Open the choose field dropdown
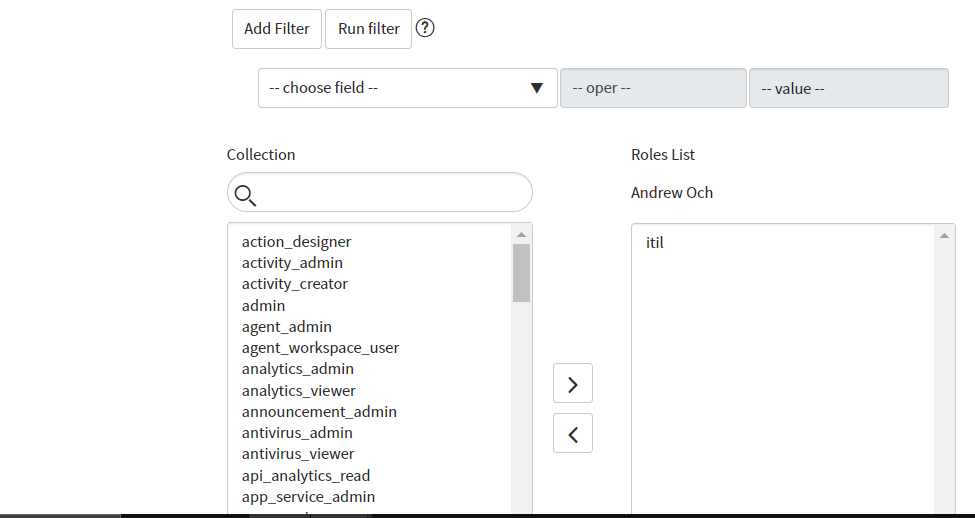The image size is (975, 518). coord(408,88)
